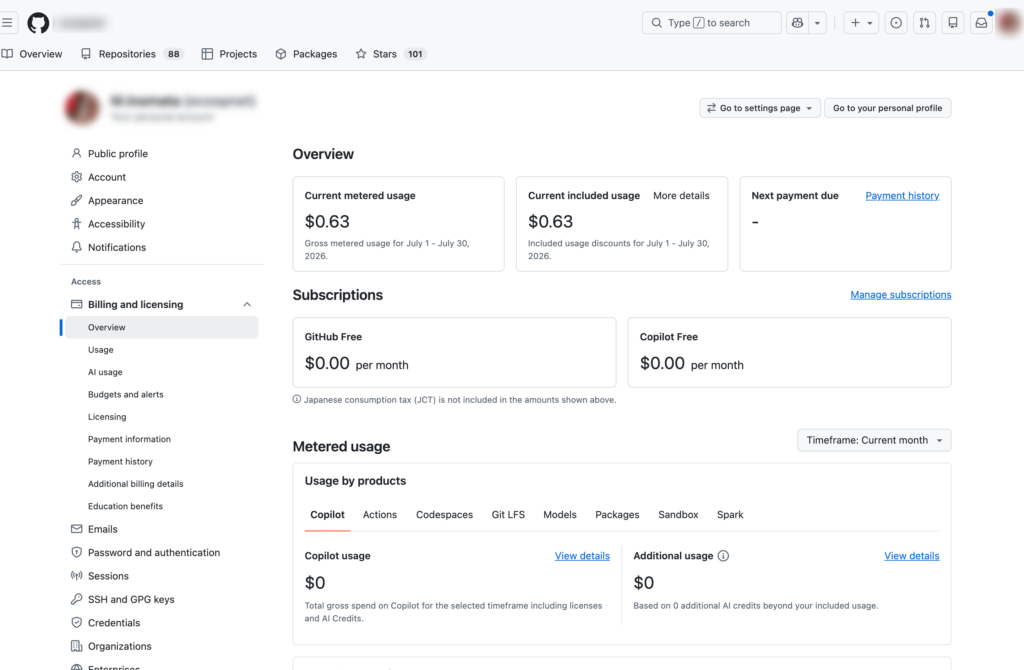This screenshot has width=1024, height=670.
Task: Open Payment history in the sidebar
Action: [x=120, y=461]
